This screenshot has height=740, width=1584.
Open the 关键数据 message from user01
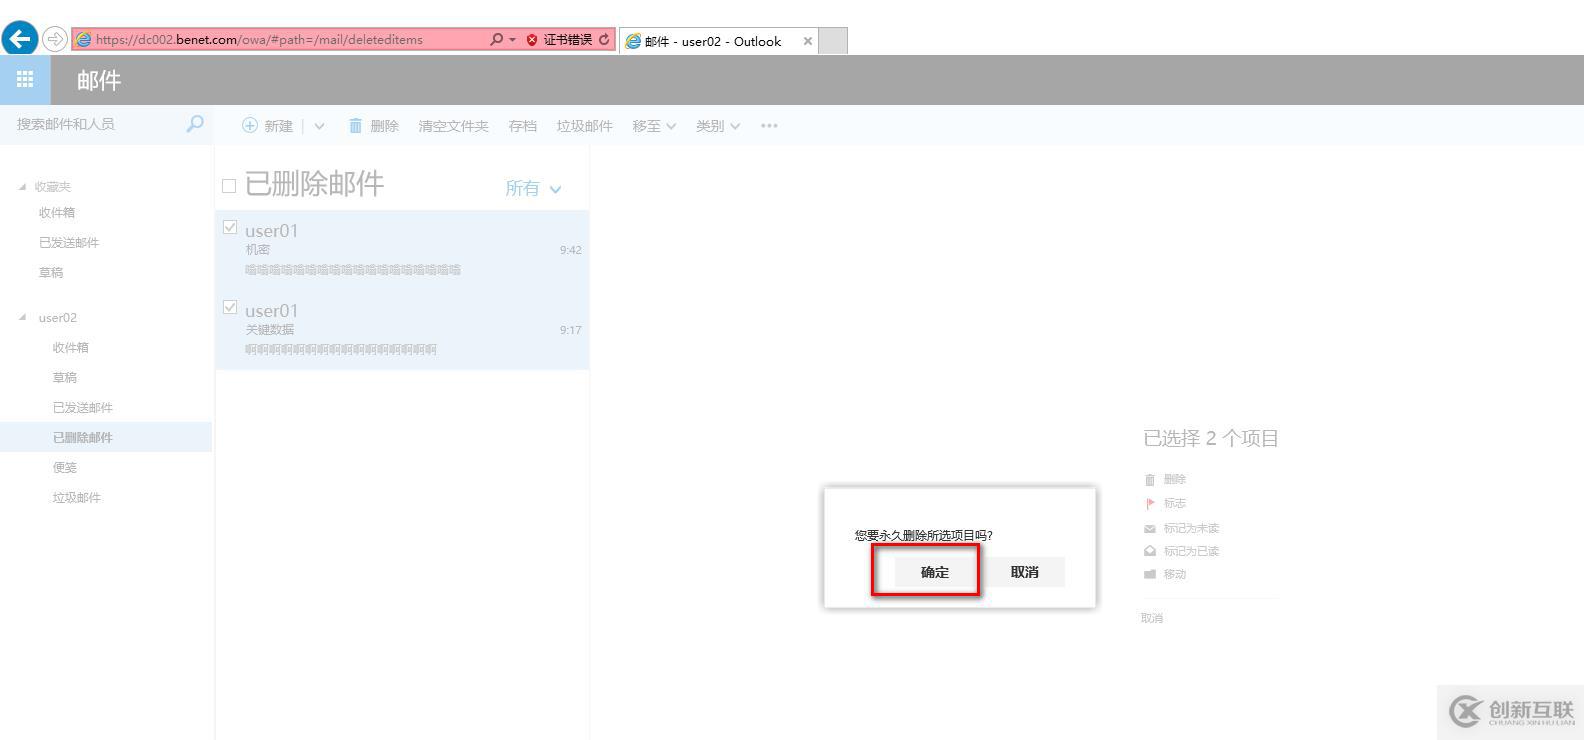coord(402,330)
